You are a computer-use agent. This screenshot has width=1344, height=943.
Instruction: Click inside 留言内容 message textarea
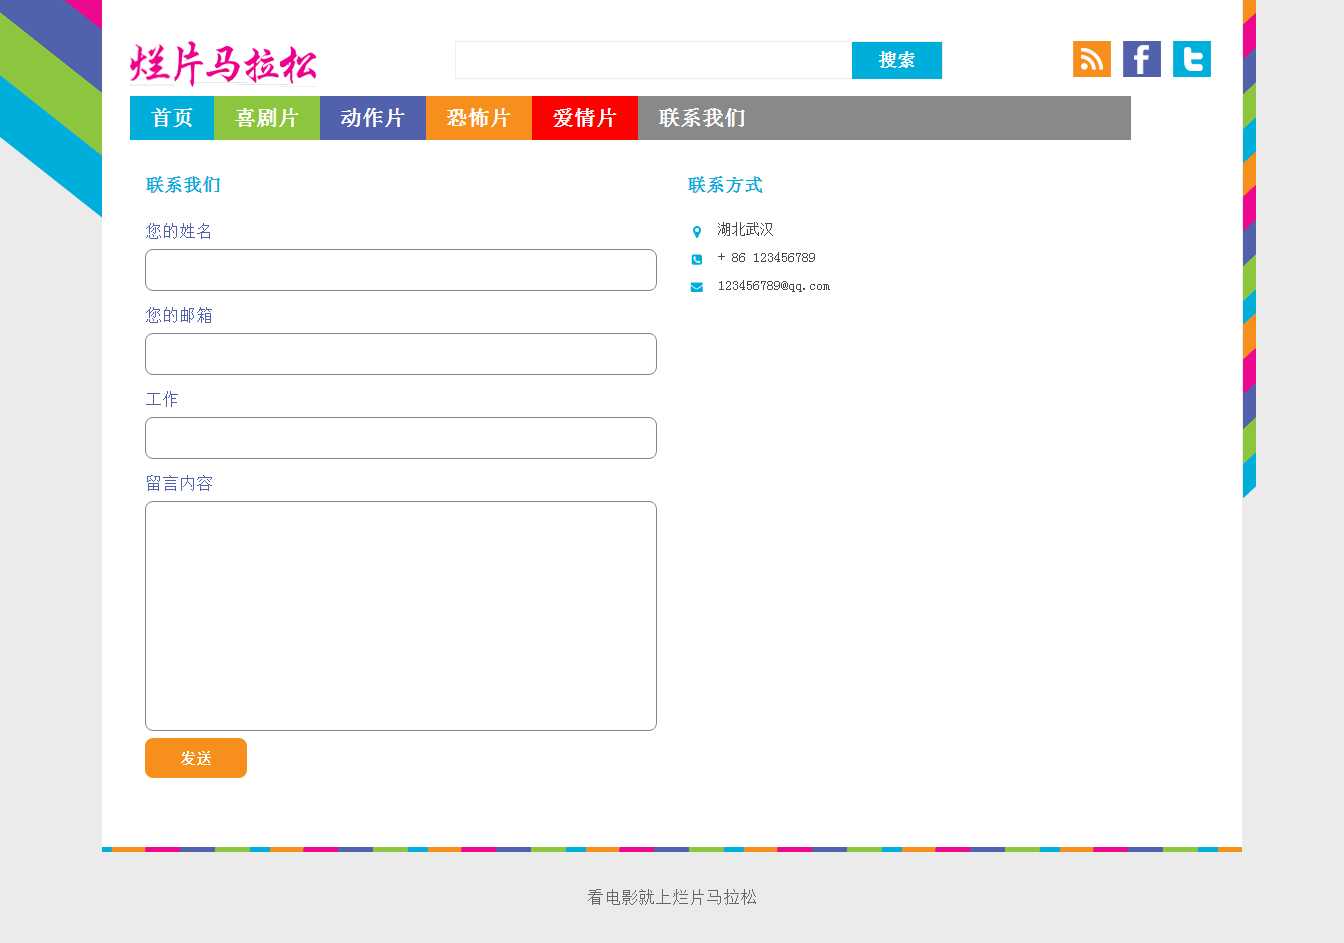tap(401, 616)
